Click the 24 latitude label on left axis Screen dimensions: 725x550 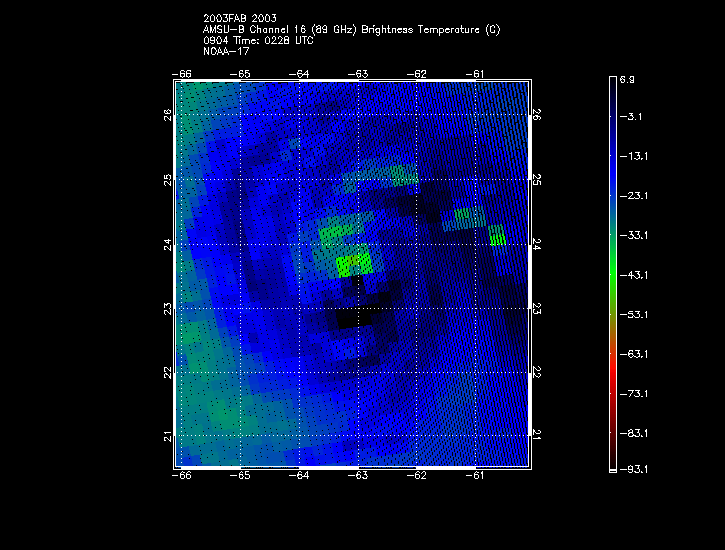[167, 244]
